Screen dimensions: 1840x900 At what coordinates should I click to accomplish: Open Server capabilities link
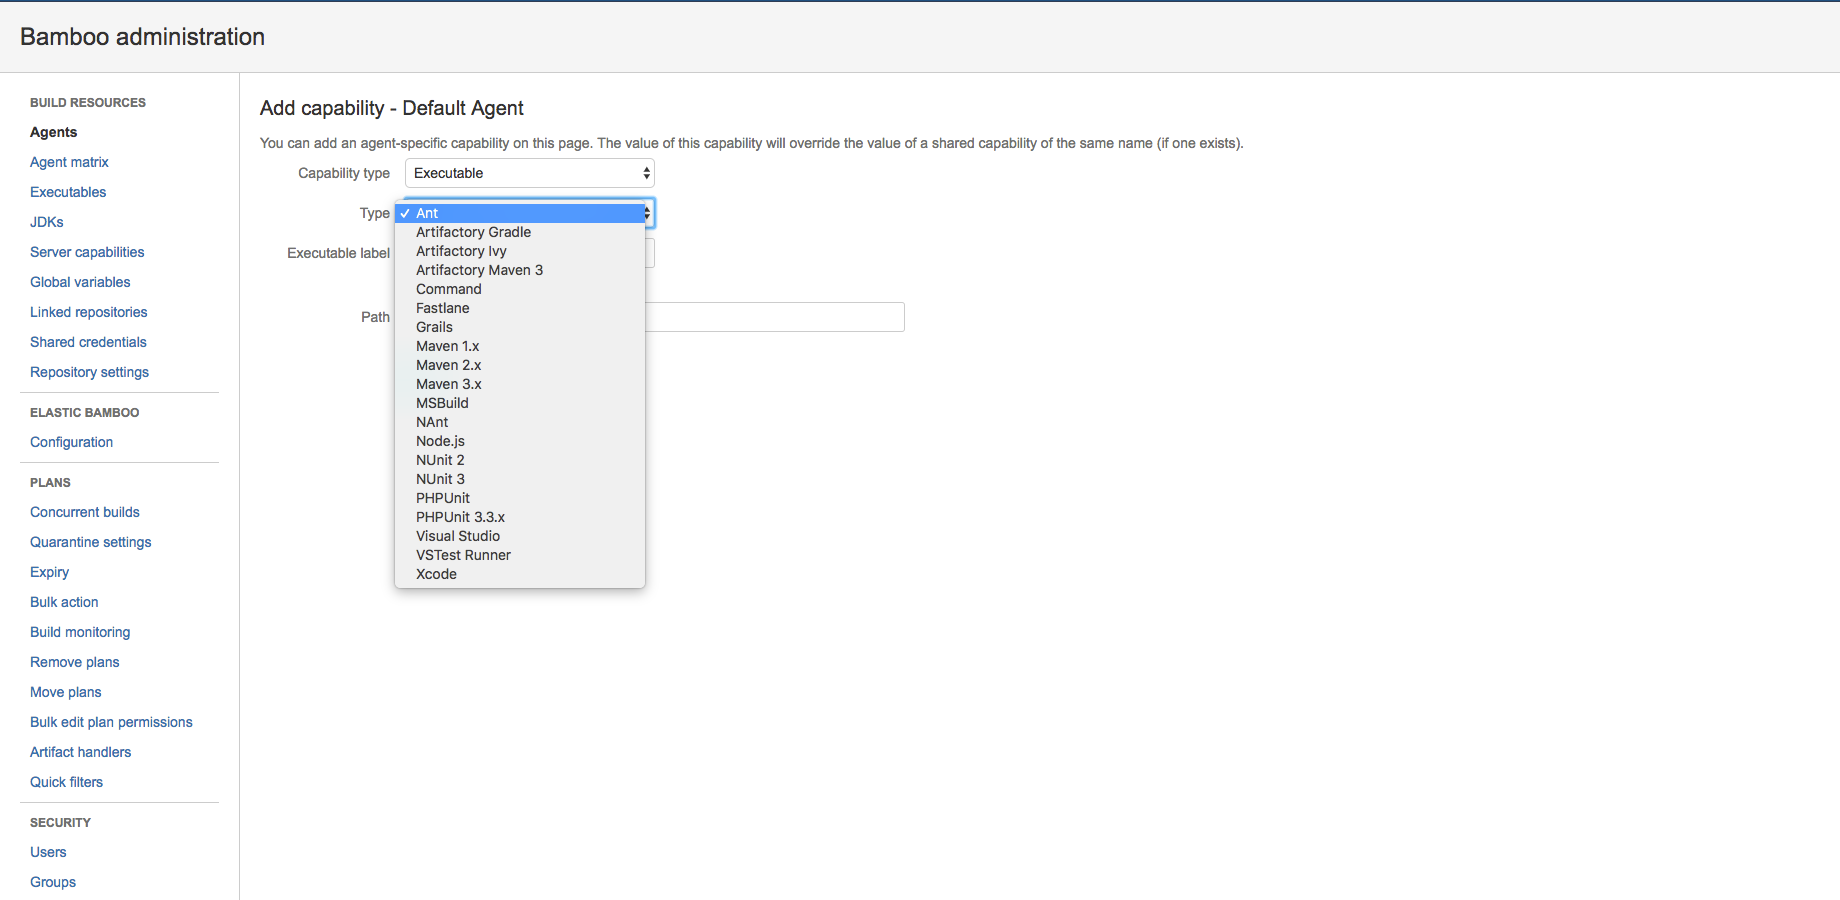(87, 252)
